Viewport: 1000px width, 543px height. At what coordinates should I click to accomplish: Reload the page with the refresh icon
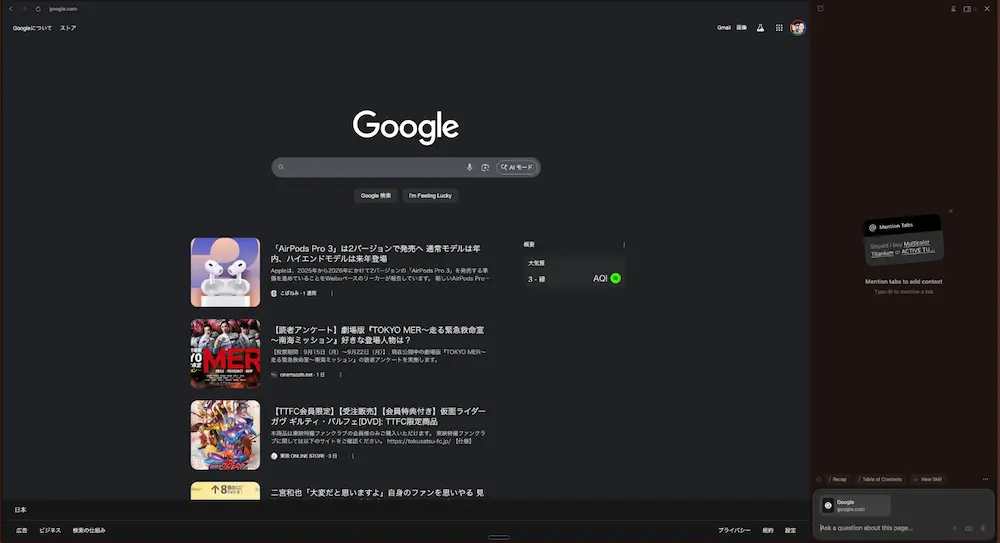coord(38,9)
